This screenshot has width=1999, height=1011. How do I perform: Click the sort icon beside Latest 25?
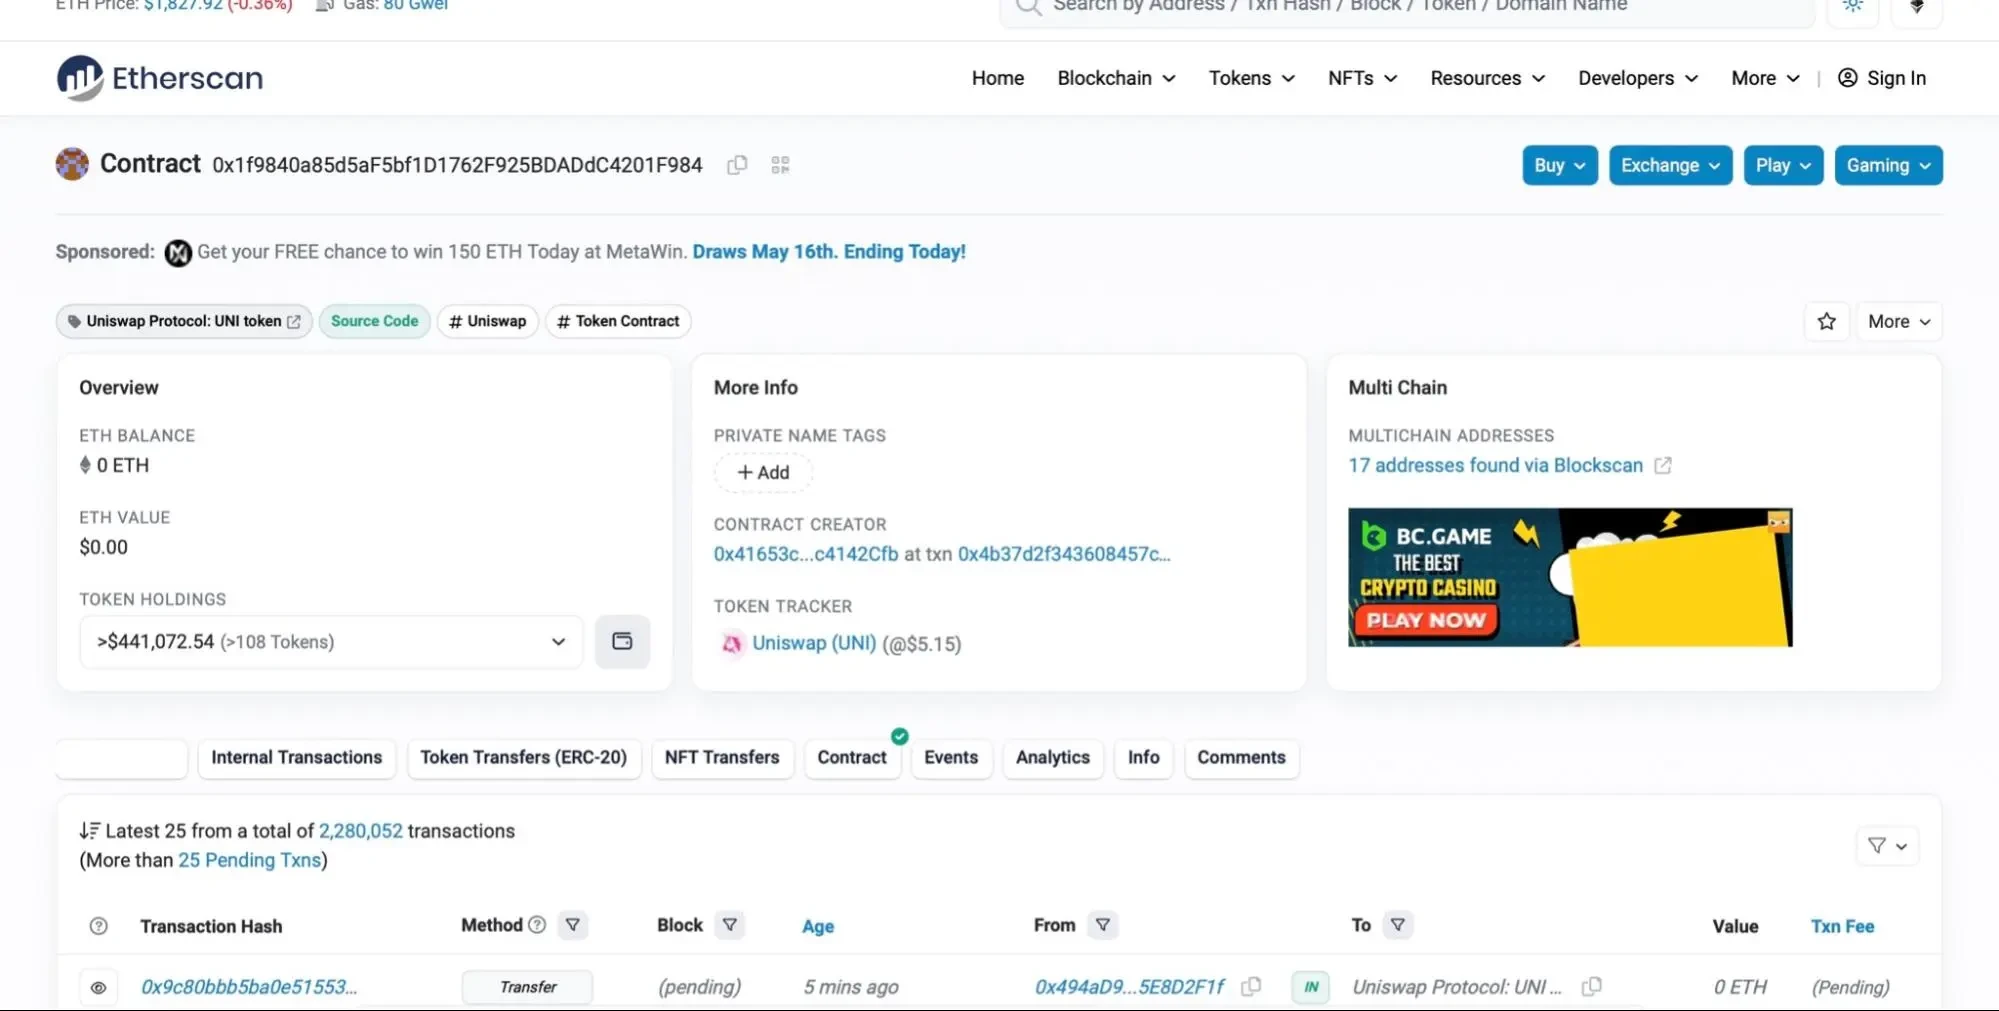point(90,831)
